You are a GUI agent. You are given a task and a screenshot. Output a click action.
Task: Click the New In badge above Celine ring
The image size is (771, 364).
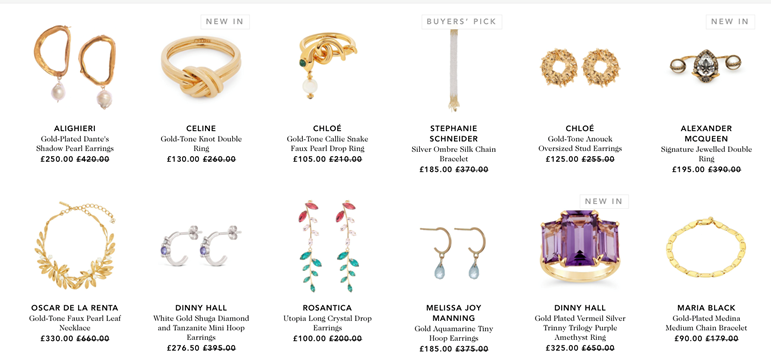pyautogui.click(x=225, y=22)
